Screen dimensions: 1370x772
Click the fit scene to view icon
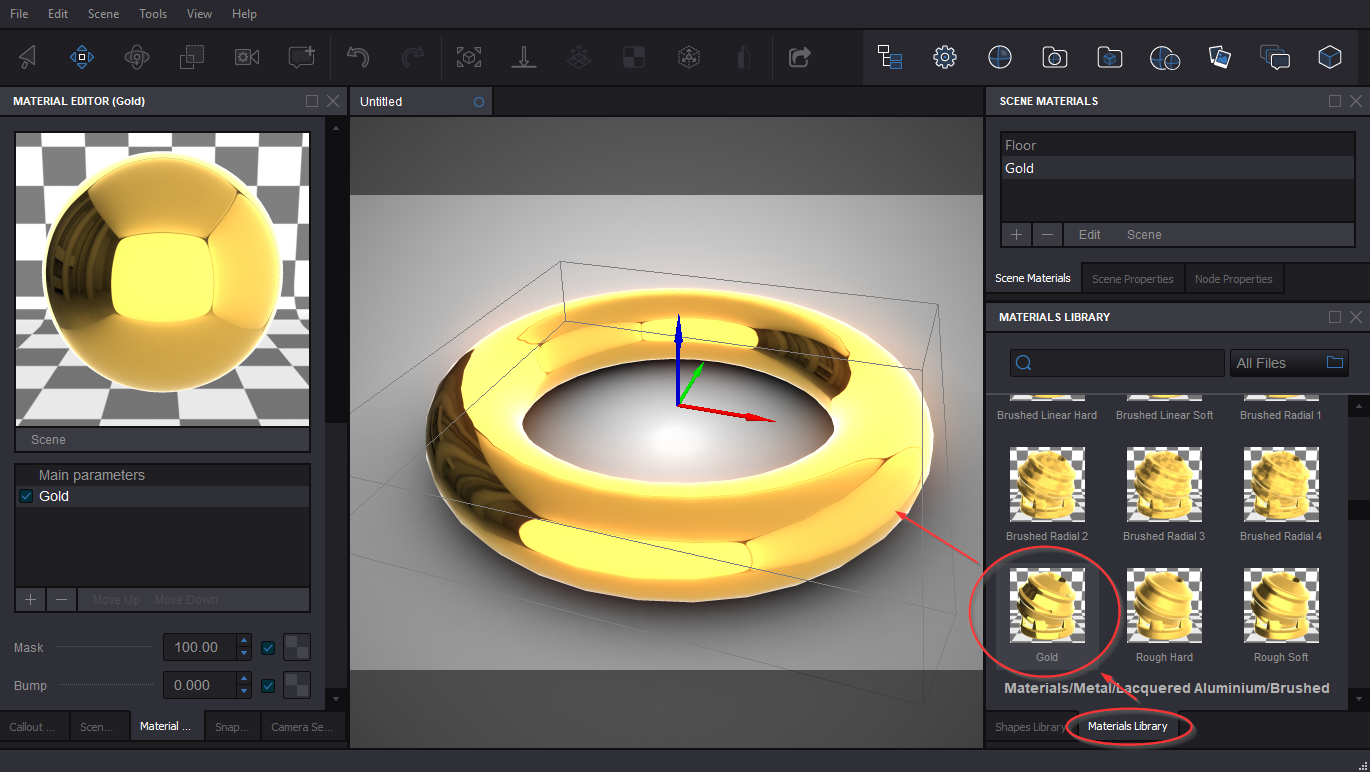[468, 57]
